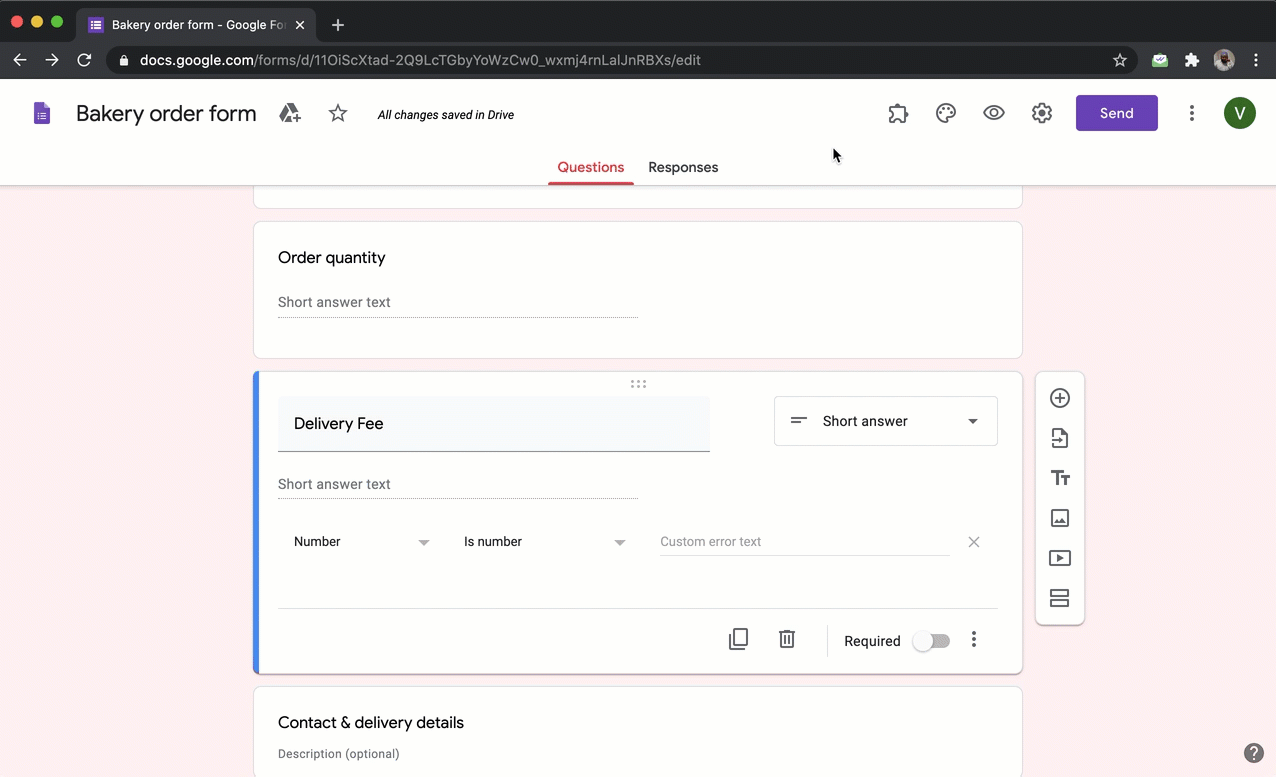The height and width of the screenshot is (777, 1276).
Task: Insert an image using the image icon
Action: tap(1059, 518)
